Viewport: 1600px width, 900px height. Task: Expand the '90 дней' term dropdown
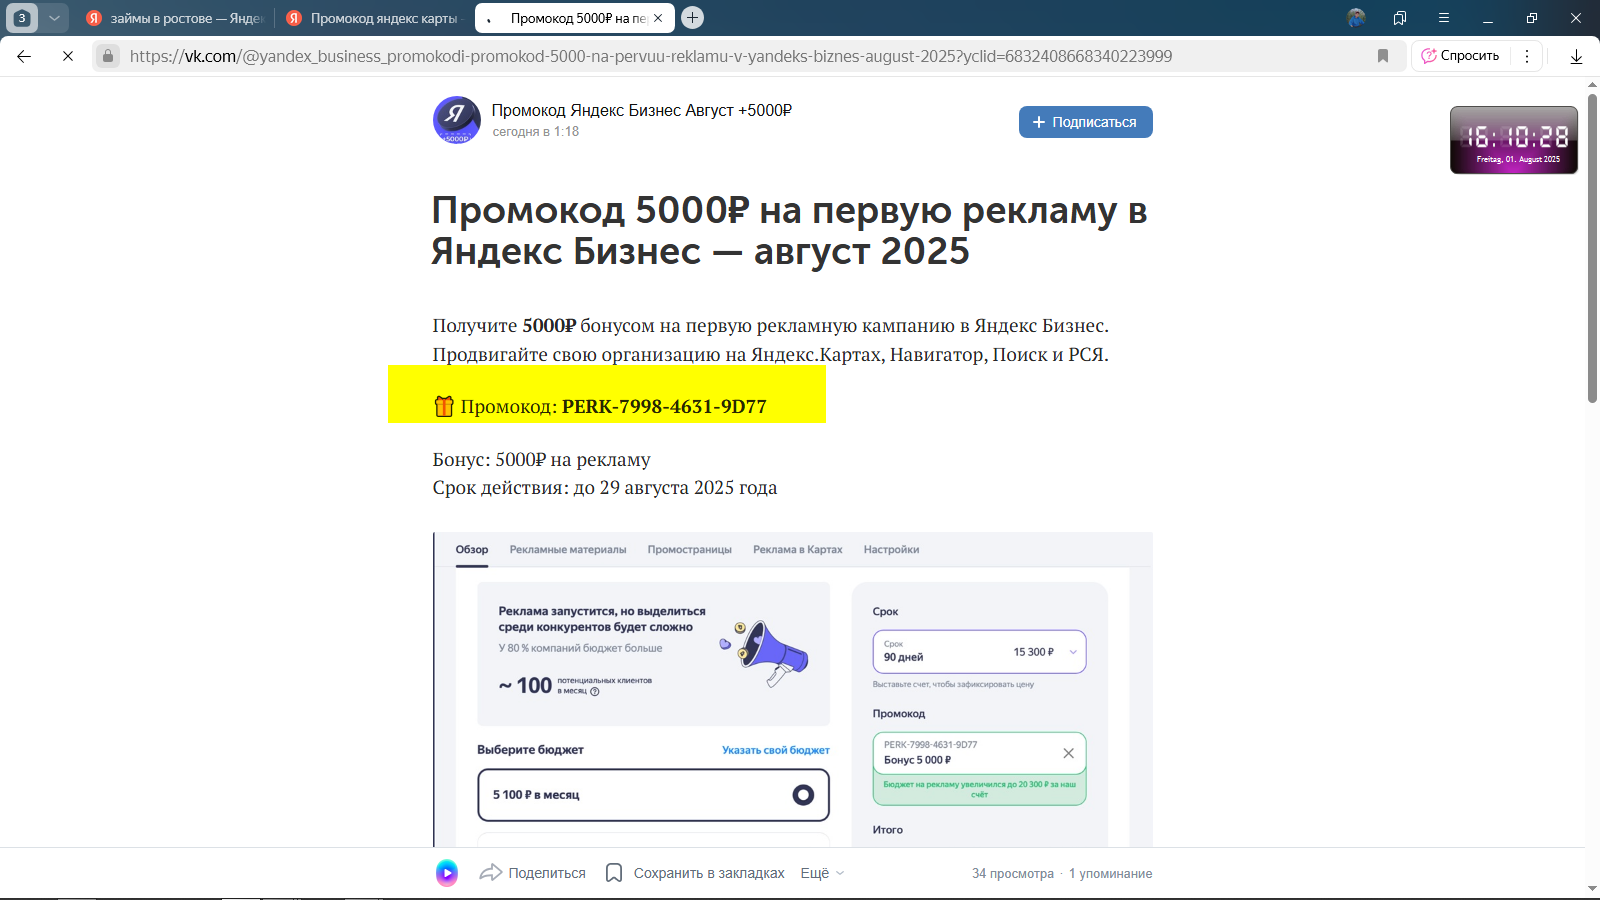pyautogui.click(x=979, y=651)
